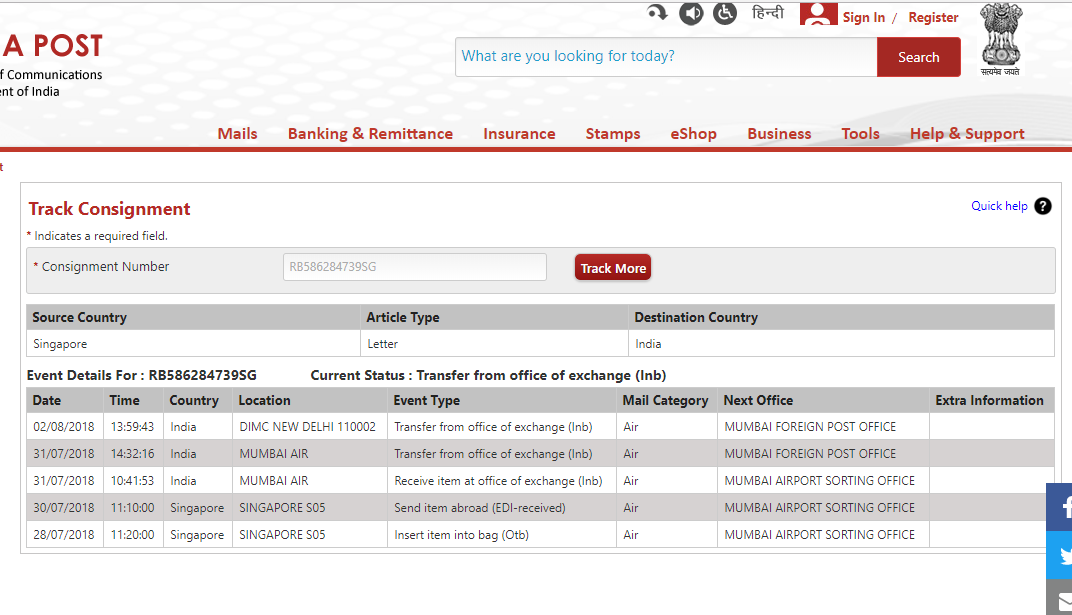
Task: Click the time cell 13:59:43
Action: [132, 426]
